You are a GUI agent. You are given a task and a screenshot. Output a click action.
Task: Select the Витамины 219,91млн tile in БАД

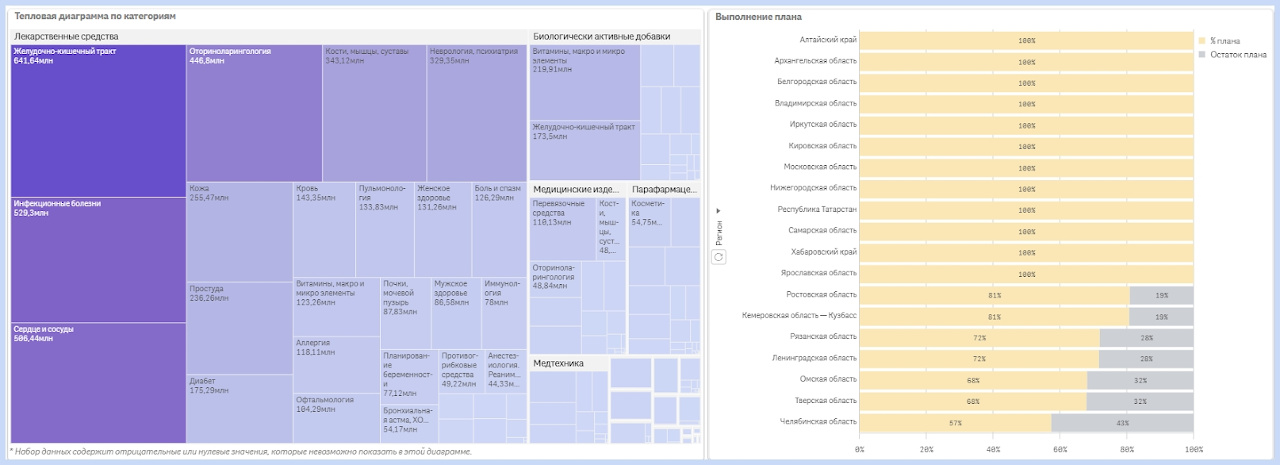click(x=585, y=82)
